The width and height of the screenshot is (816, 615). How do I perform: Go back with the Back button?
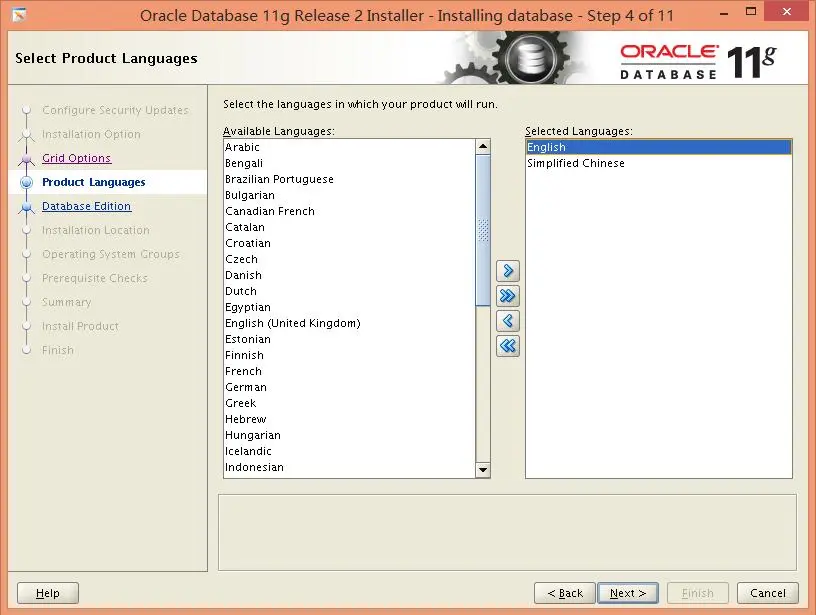[x=565, y=593]
